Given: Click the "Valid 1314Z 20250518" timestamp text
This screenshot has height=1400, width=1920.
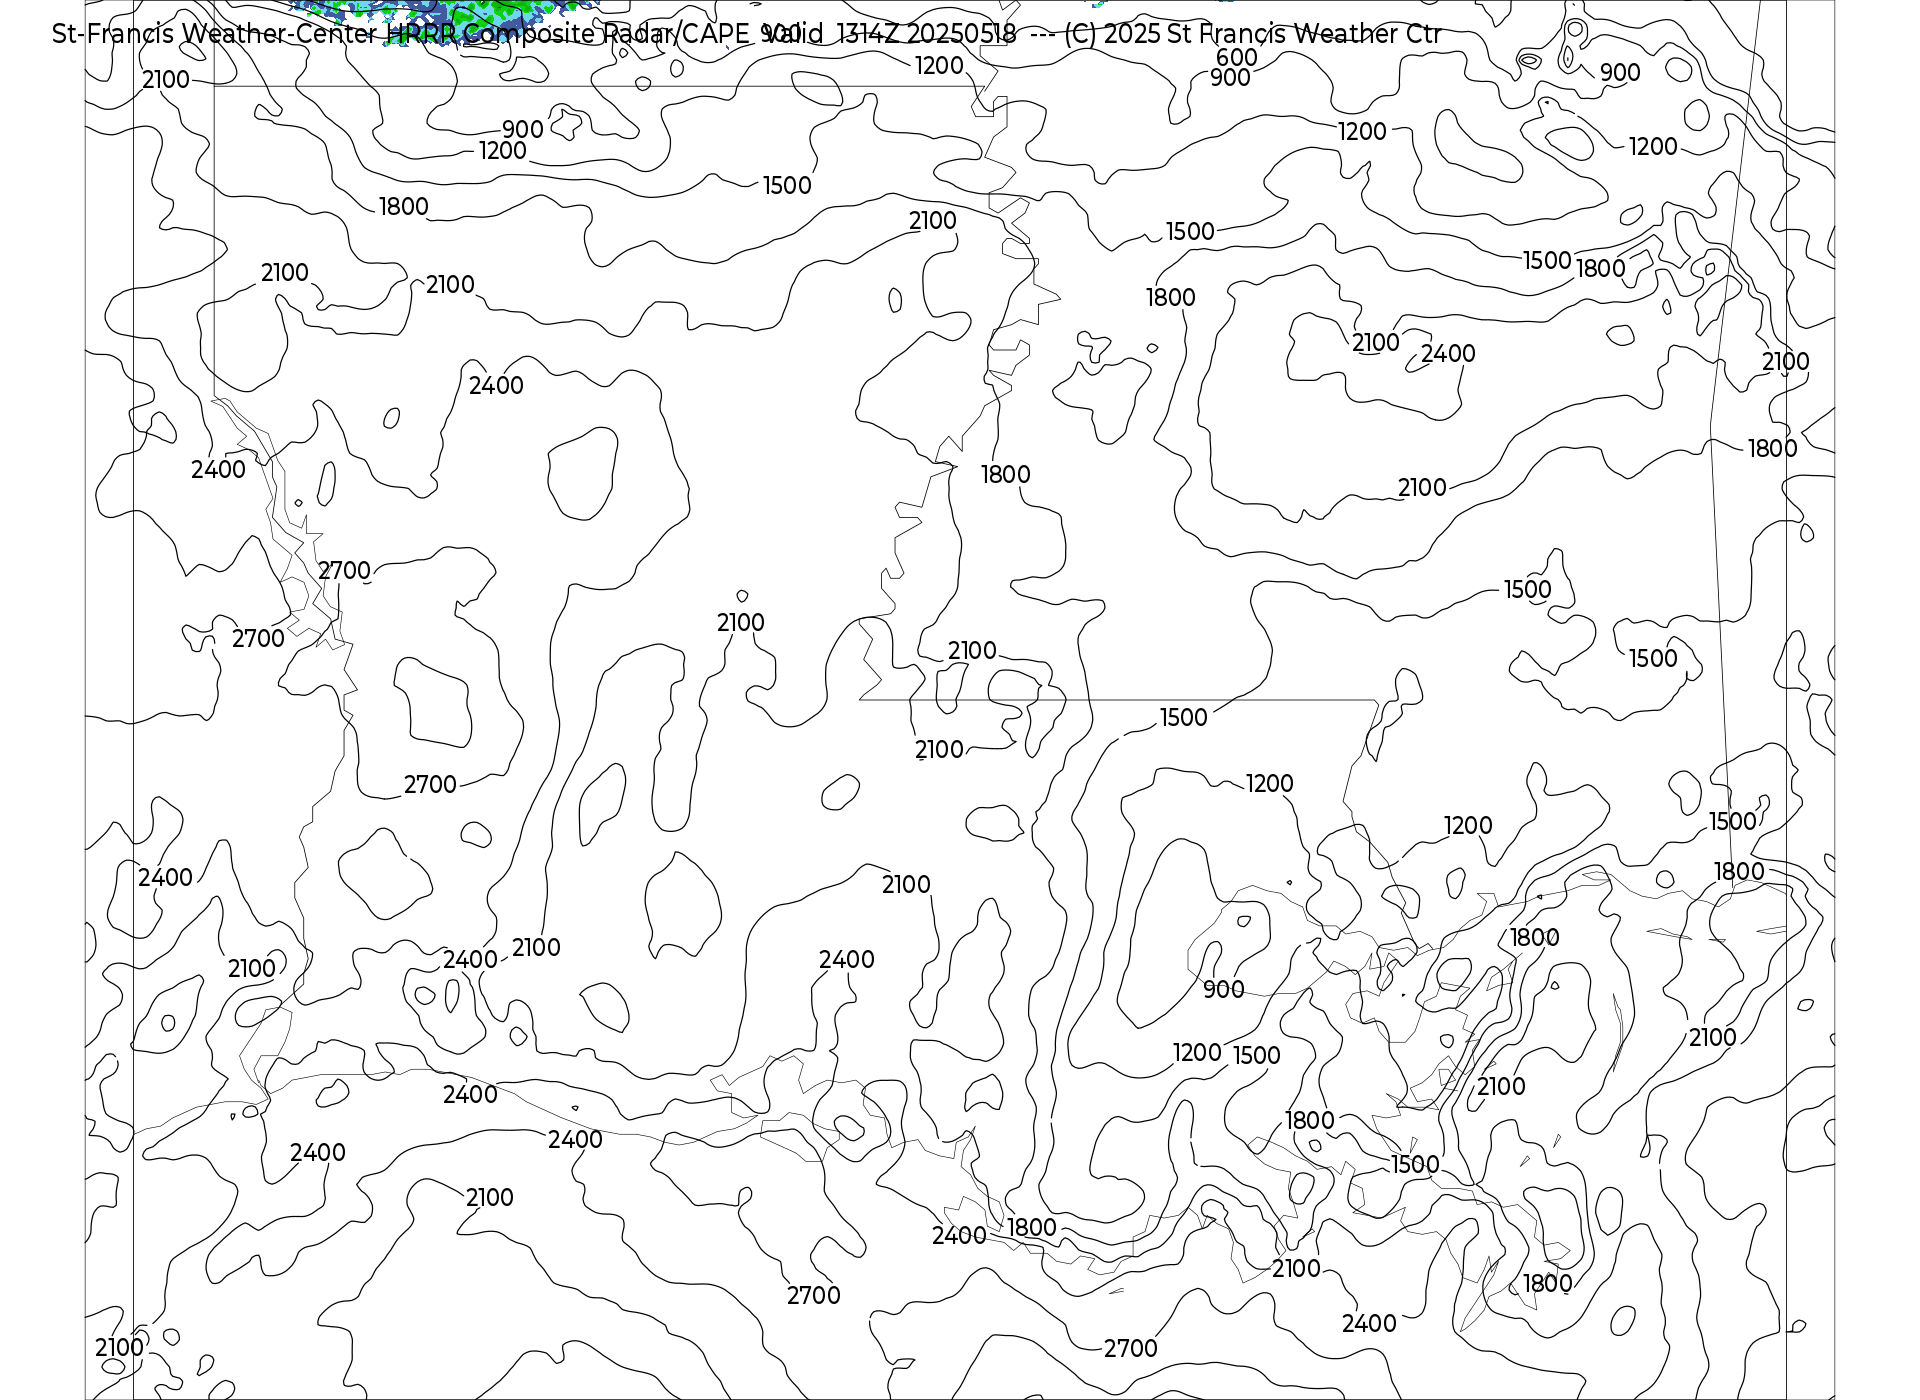Looking at the screenshot, I should click(x=889, y=34).
